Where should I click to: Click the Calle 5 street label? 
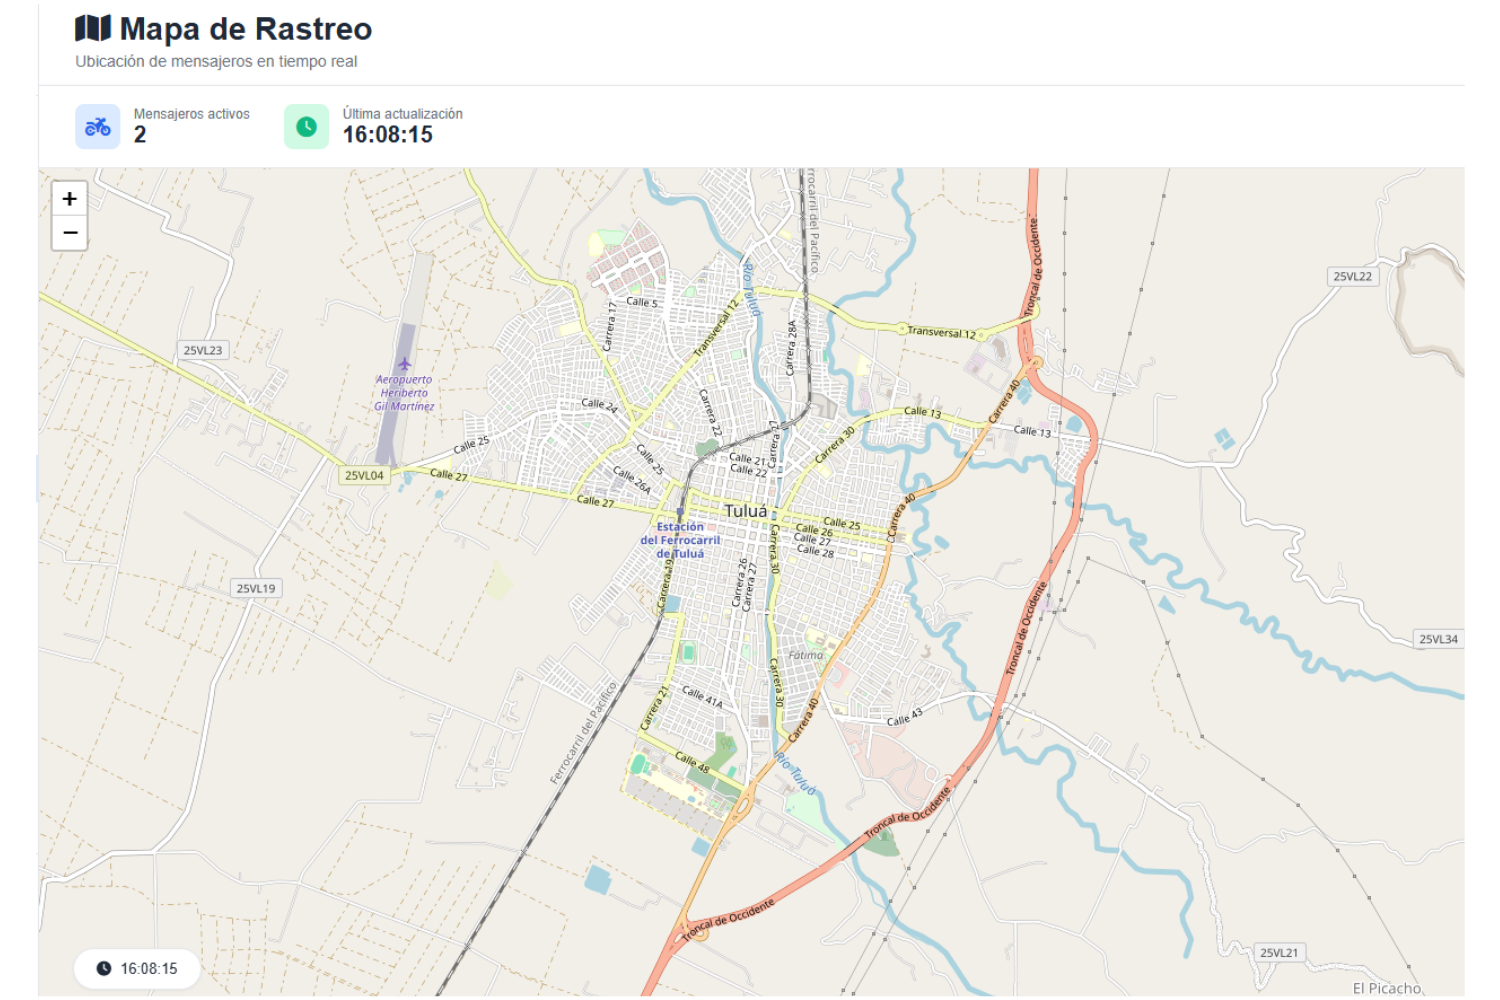point(642,301)
